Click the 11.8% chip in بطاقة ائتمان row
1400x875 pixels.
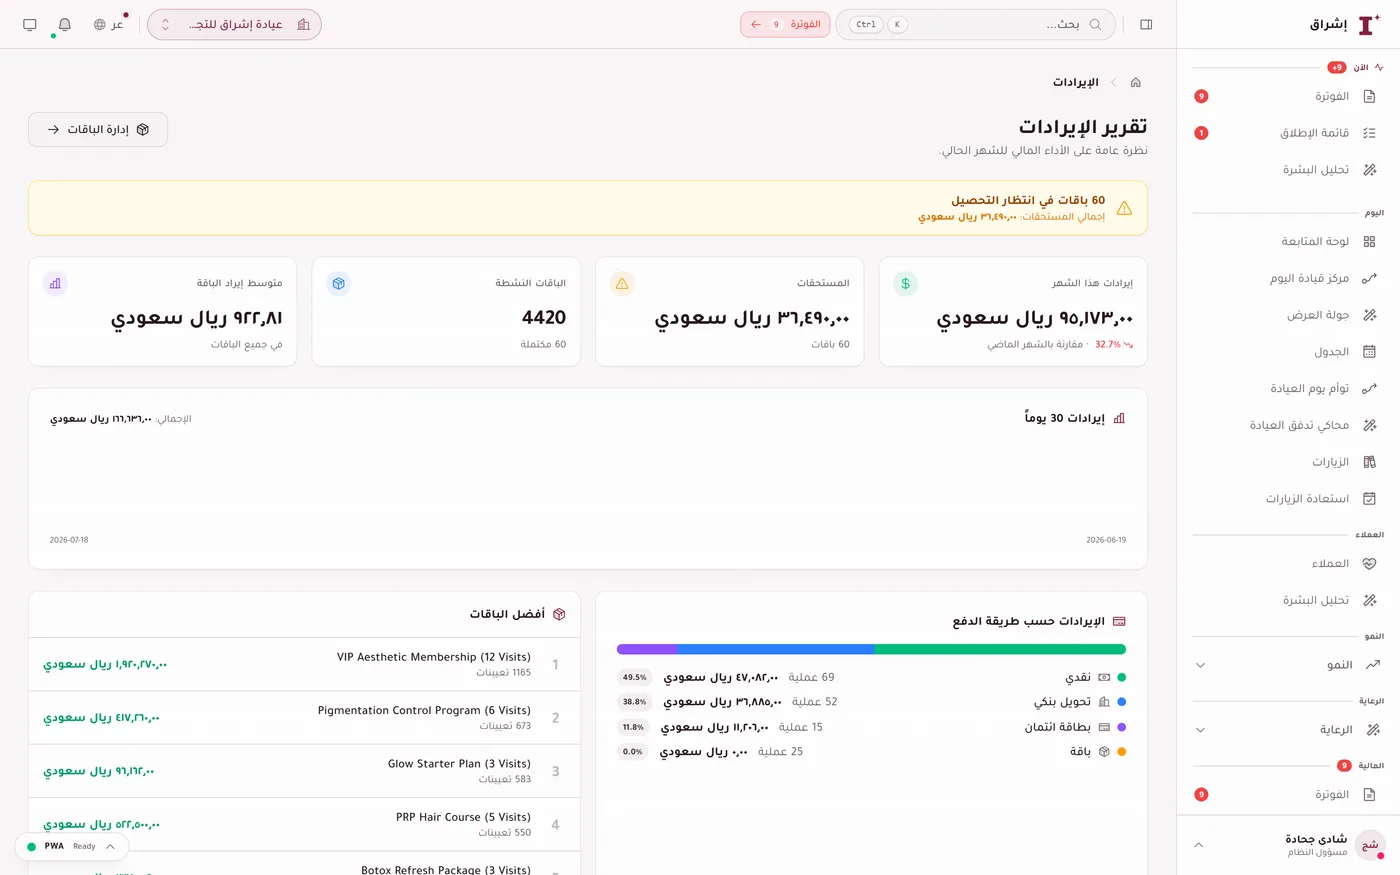click(x=634, y=727)
